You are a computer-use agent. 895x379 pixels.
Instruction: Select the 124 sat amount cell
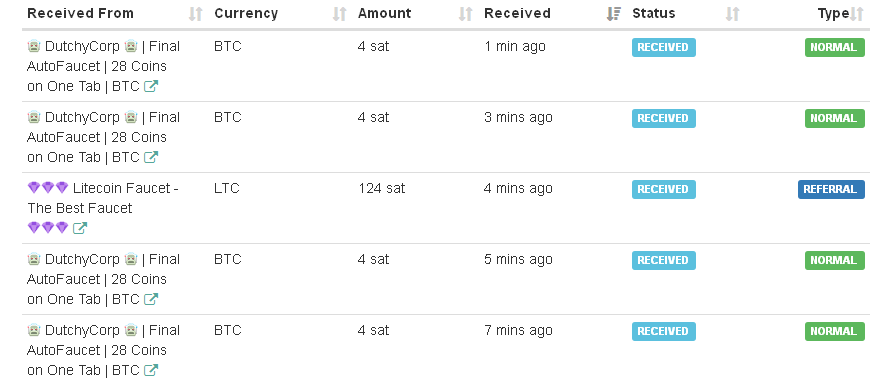pyautogui.click(x=381, y=188)
